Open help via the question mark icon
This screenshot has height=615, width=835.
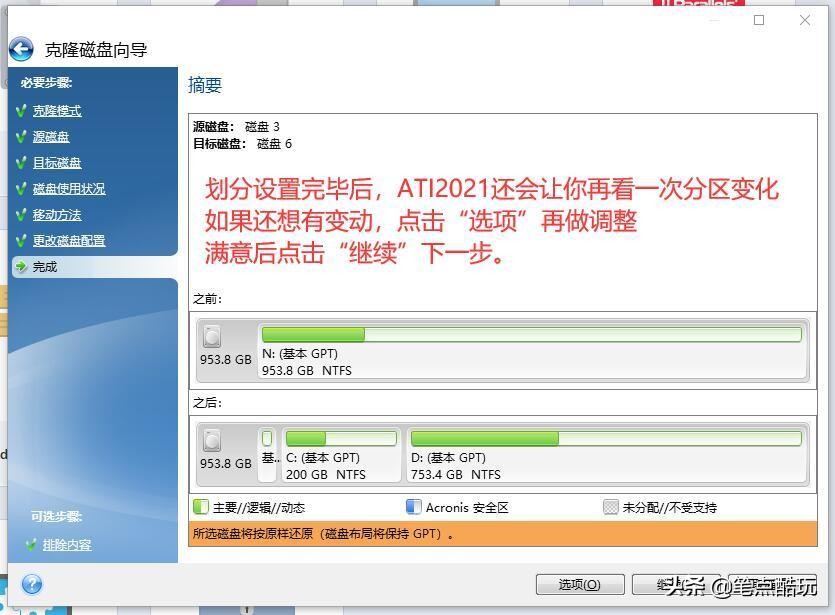pyautogui.click(x=30, y=584)
